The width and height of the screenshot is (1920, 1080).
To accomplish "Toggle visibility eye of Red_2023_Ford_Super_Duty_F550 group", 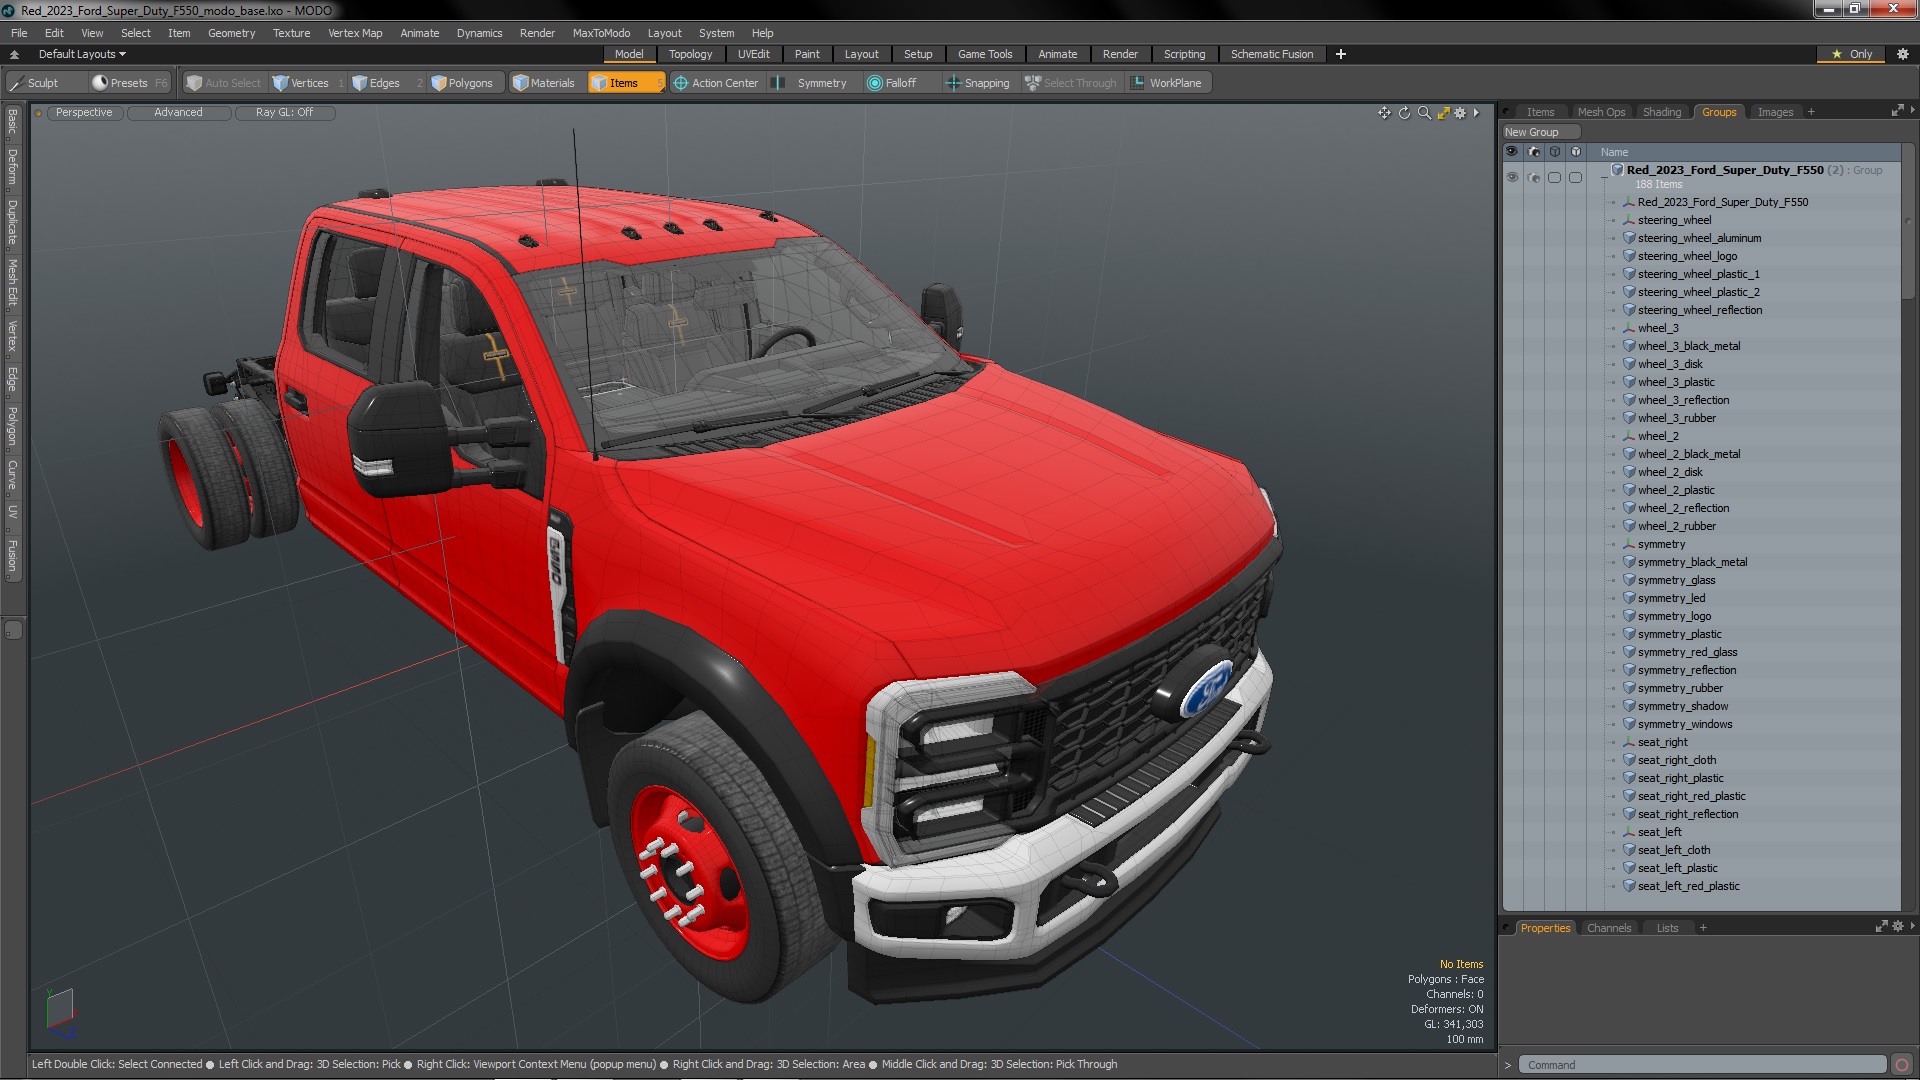I will 1512,177.
